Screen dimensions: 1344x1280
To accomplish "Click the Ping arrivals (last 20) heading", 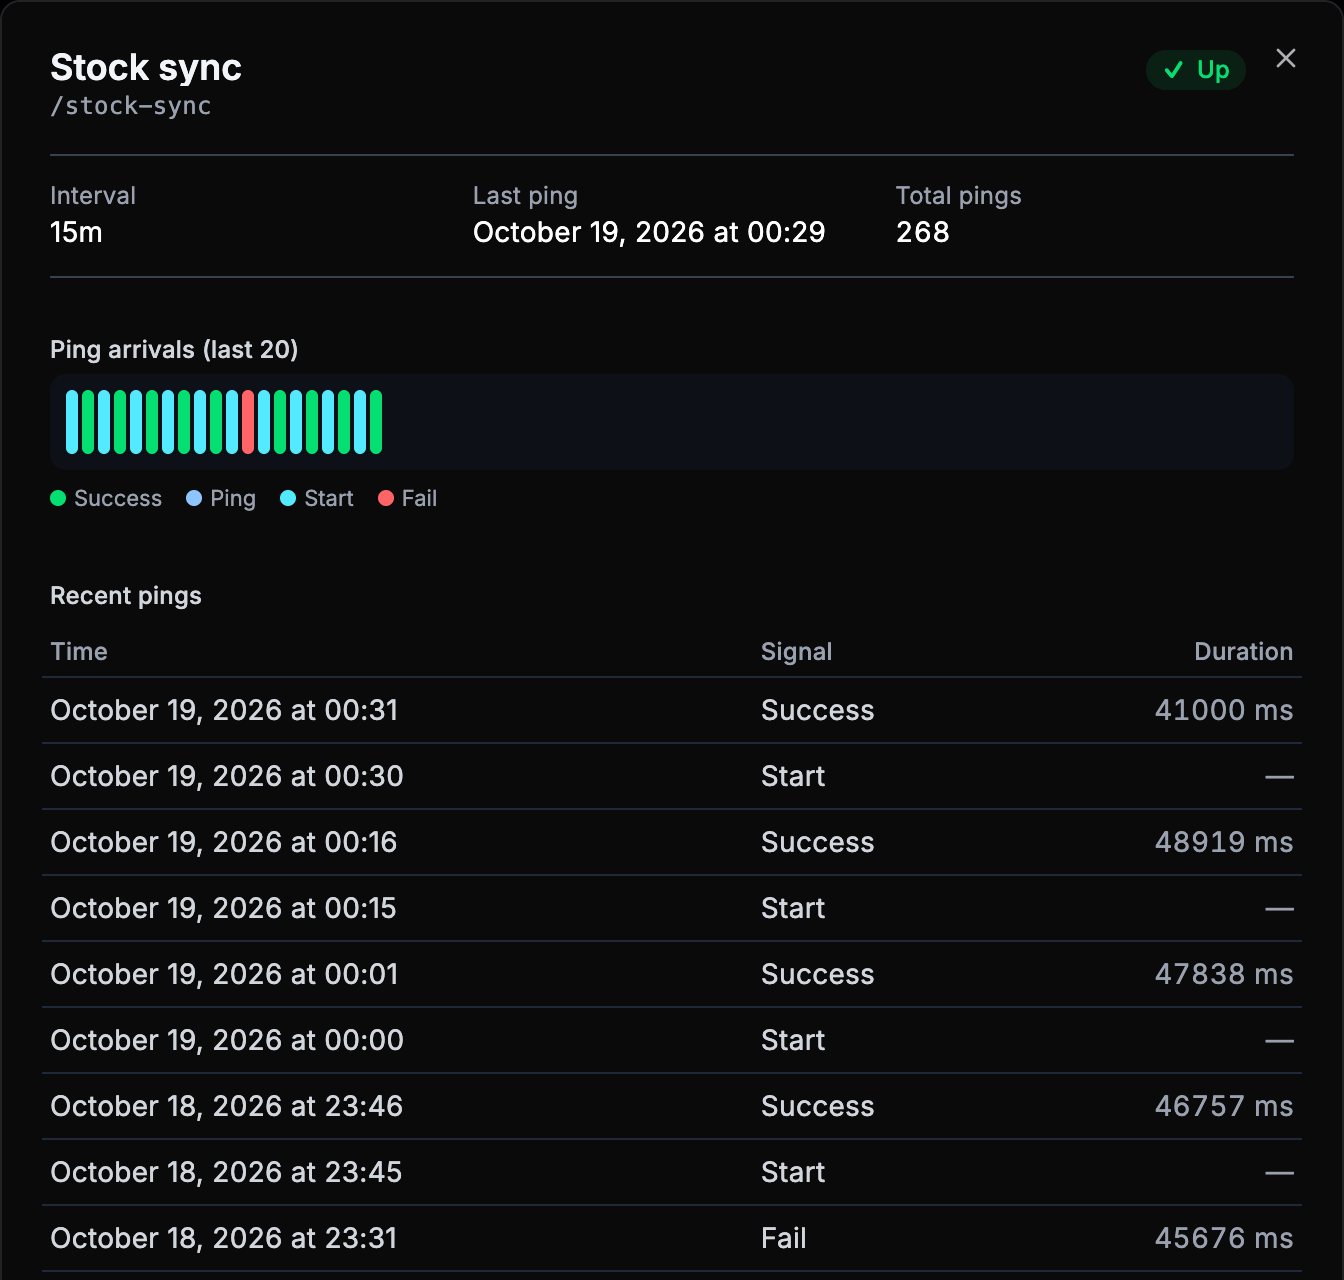I will (174, 349).
